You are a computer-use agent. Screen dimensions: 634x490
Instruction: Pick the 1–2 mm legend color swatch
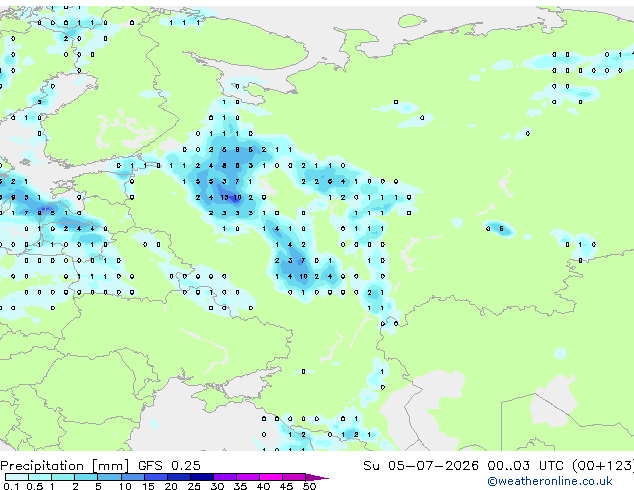tap(63, 477)
